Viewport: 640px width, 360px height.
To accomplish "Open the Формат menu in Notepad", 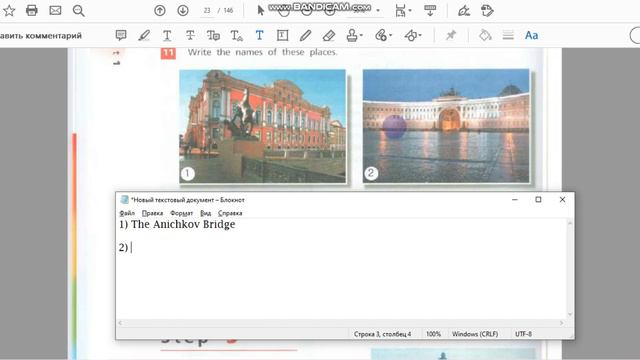I will [181, 213].
